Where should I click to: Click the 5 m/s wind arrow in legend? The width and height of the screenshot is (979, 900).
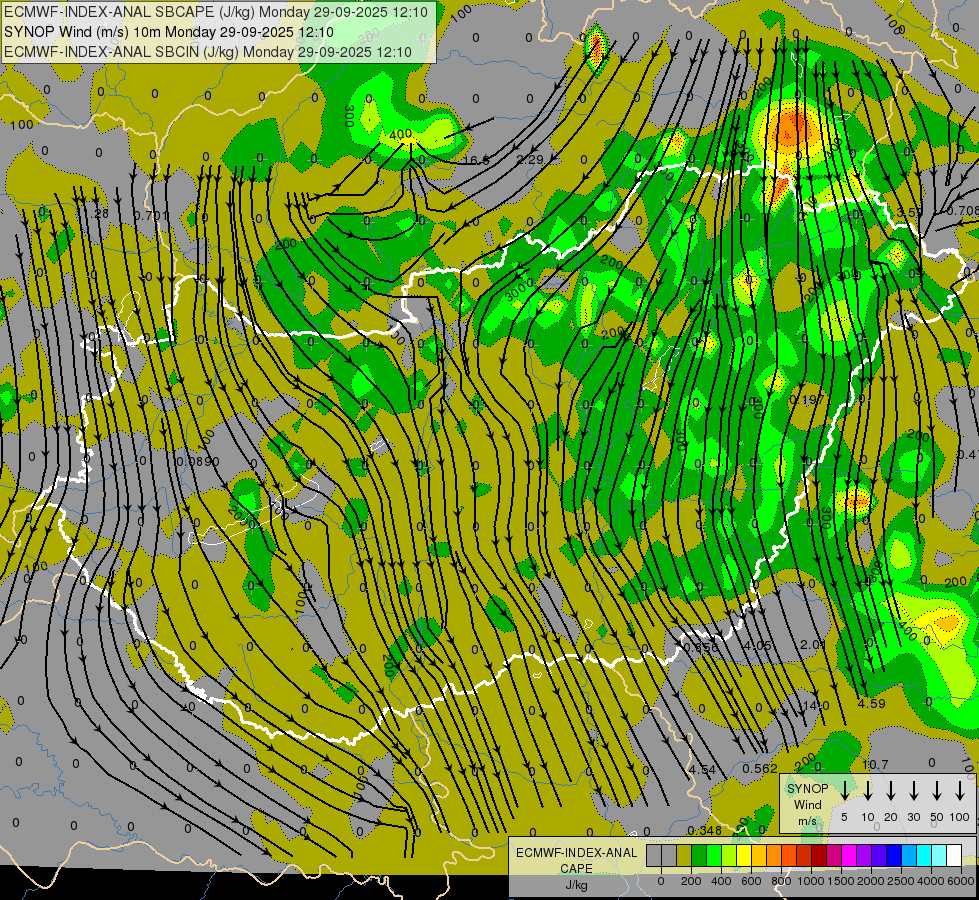pyautogui.click(x=845, y=791)
